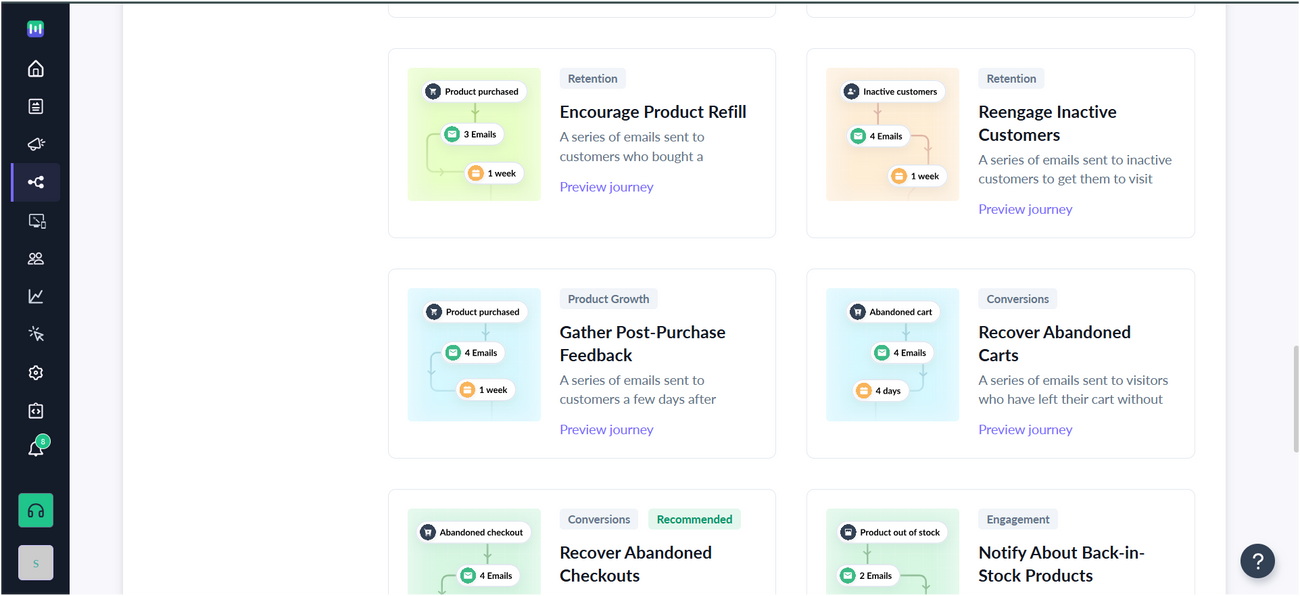Open the Recover Abandoned Carts title
Screen dimensions: 1300x596
[1054, 343]
